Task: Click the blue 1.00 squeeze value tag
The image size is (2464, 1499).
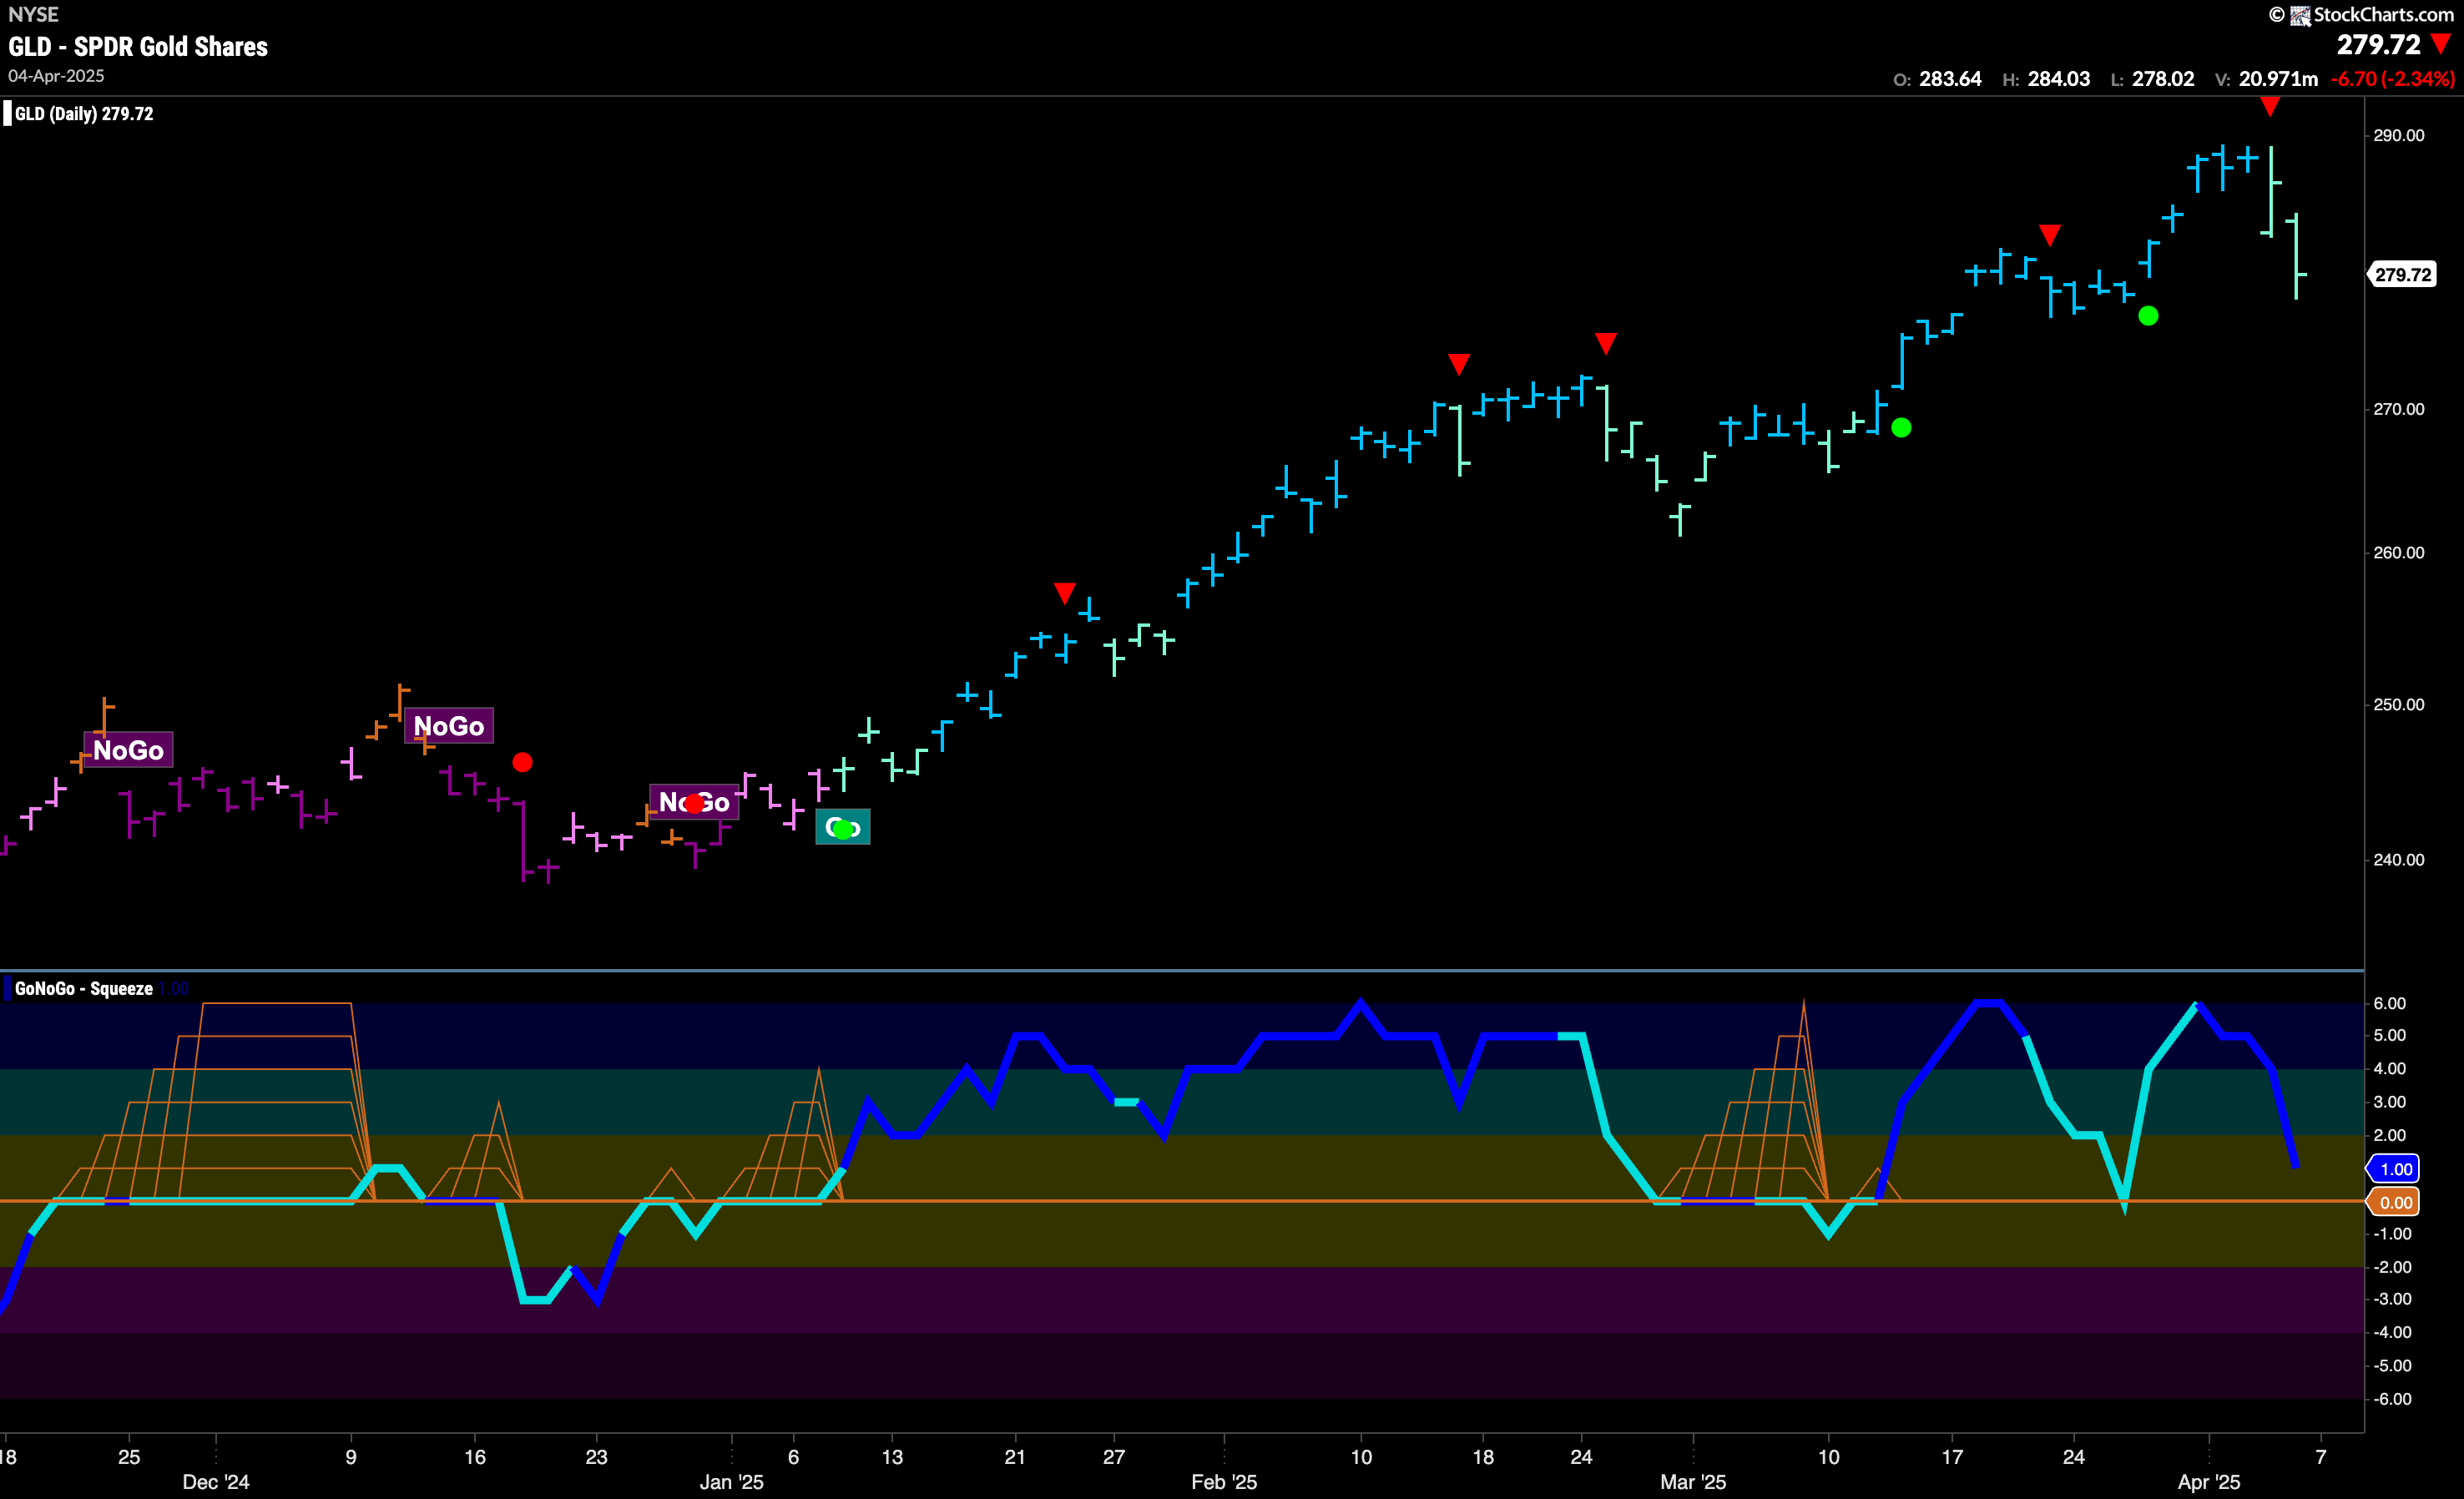Action: click(2393, 1169)
